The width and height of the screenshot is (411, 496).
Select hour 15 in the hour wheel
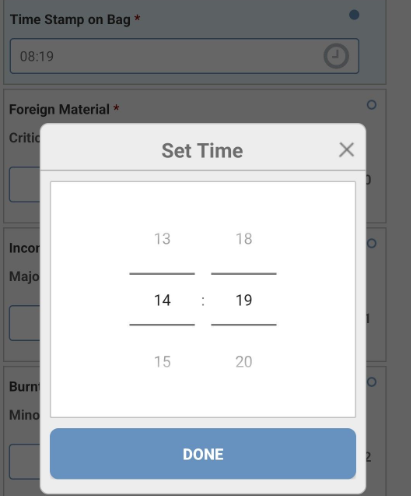[162, 362]
